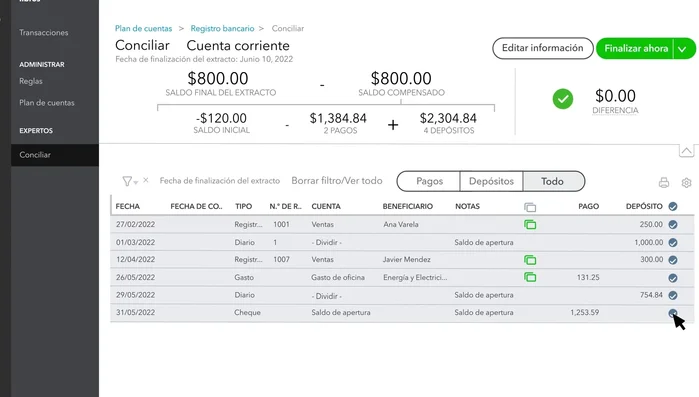Click reference number 1007

pyautogui.click(x=281, y=259)
